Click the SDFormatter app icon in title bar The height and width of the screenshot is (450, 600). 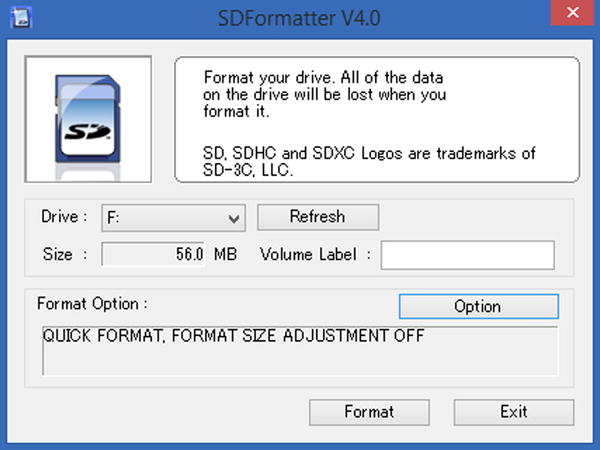[21, 18]
